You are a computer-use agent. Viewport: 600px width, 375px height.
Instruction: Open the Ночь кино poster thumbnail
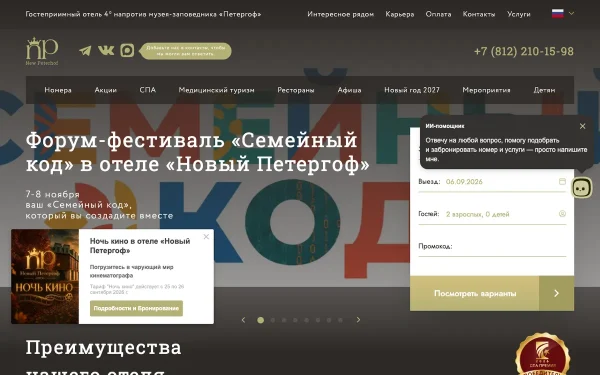pyautogui.click(x=45, y=276)
